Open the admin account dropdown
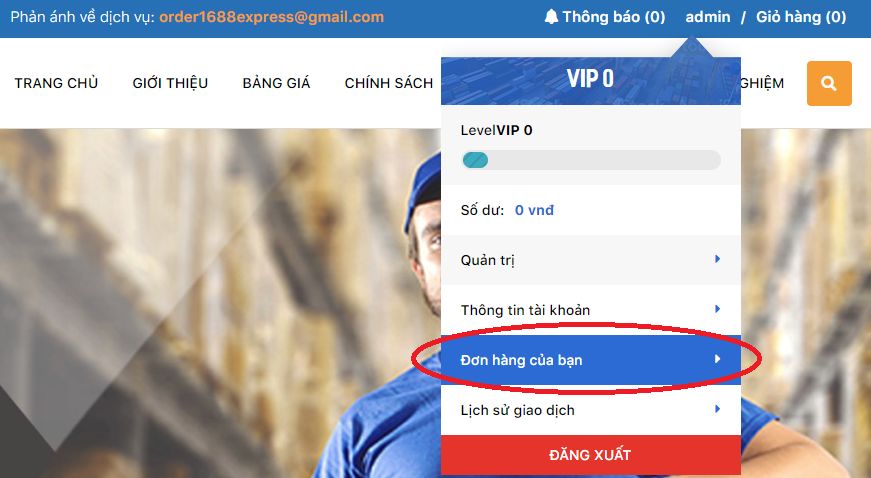Image resolution: width=871 pixels, height=478 pixels. [x=708, y=17]
